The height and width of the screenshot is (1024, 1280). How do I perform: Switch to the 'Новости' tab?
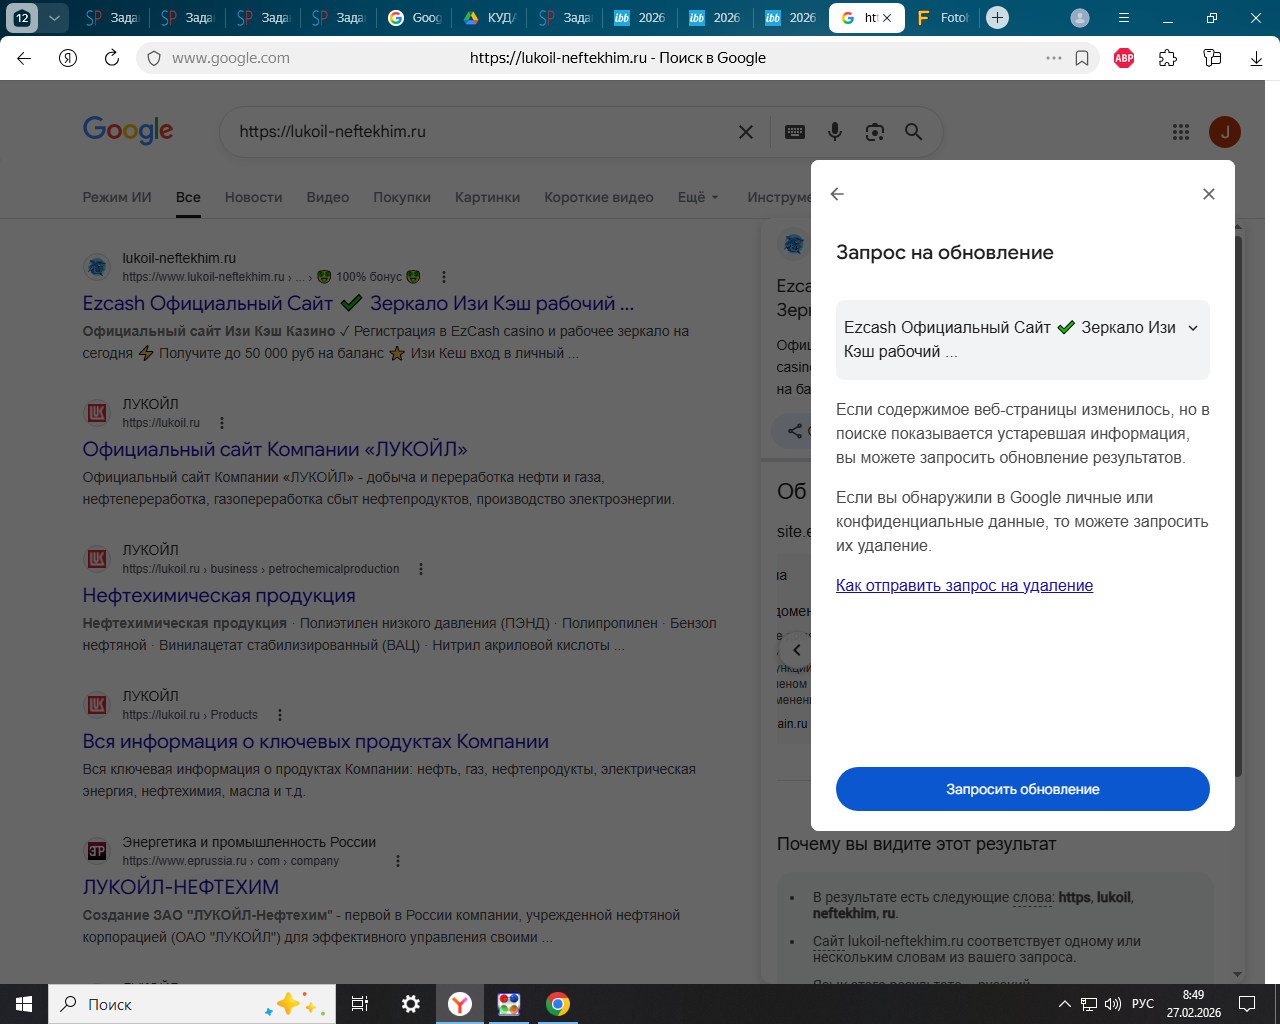[x=253, y=197]
